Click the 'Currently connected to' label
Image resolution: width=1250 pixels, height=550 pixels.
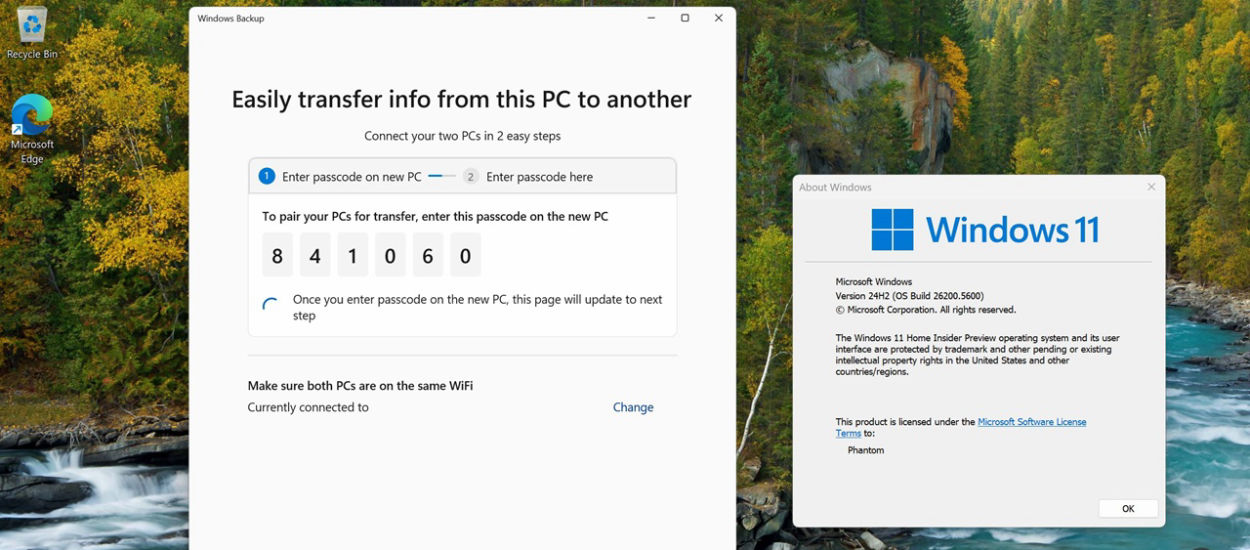coord(308,407)
